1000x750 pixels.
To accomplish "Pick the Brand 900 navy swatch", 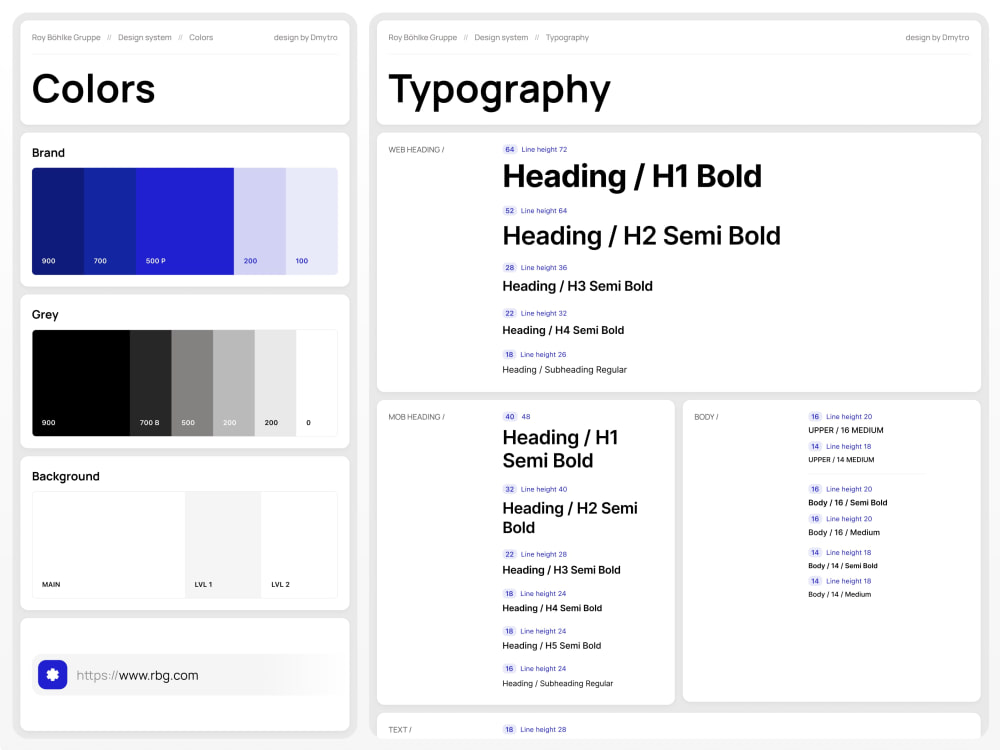I will [58, 221].
